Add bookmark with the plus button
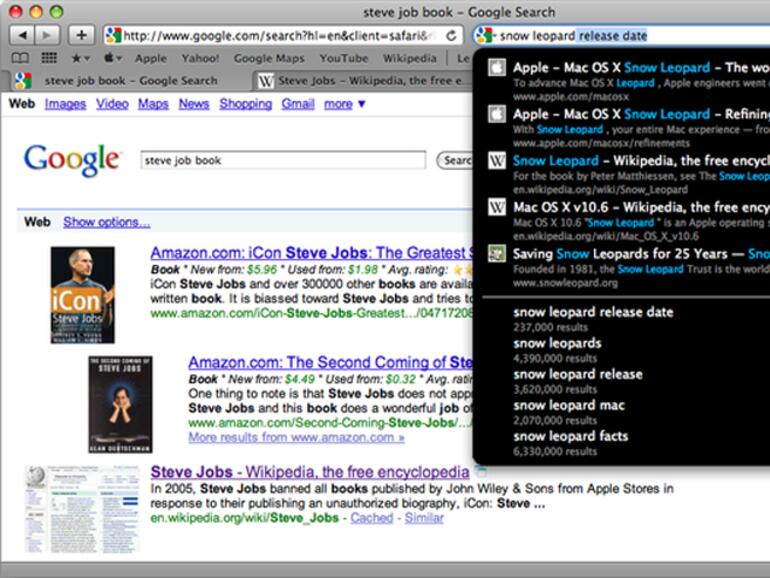This screenshot has width=770, height=578. tap(81, 35)
